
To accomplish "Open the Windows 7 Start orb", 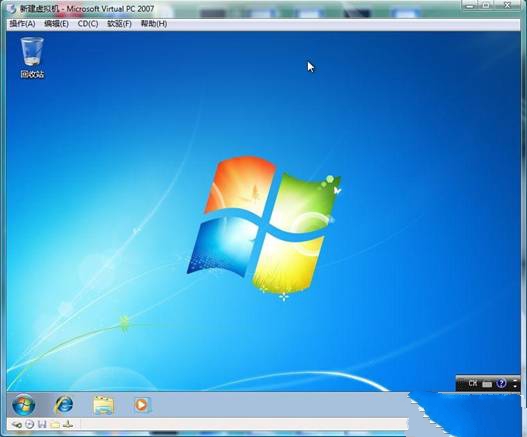I will click(x=24, y=405).
